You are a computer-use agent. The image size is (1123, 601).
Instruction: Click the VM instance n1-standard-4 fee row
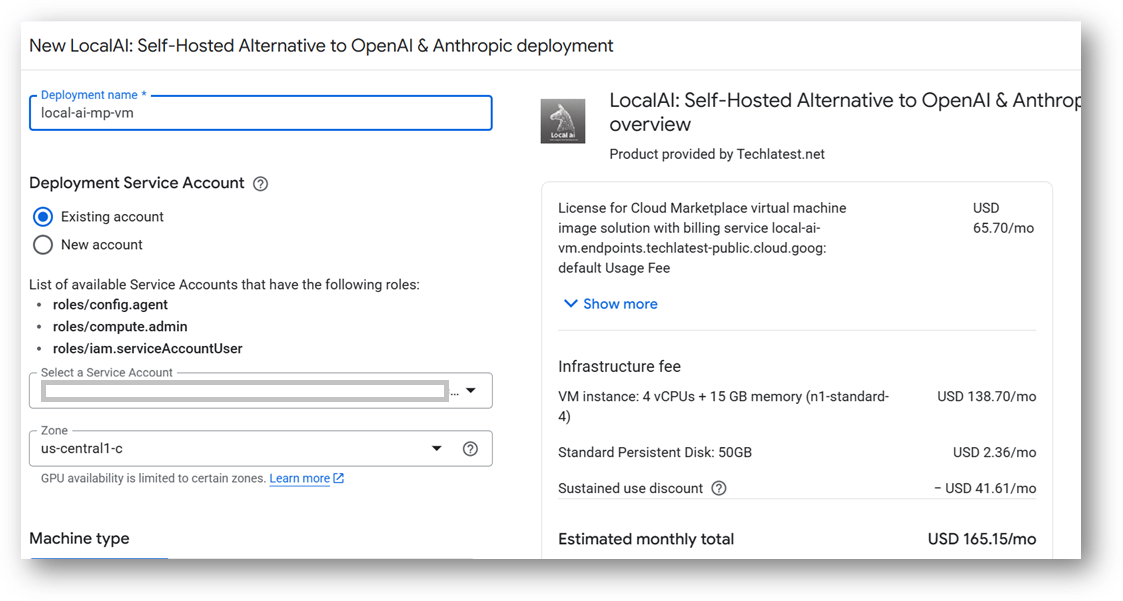pyautogui.click(x=797, y=406)
